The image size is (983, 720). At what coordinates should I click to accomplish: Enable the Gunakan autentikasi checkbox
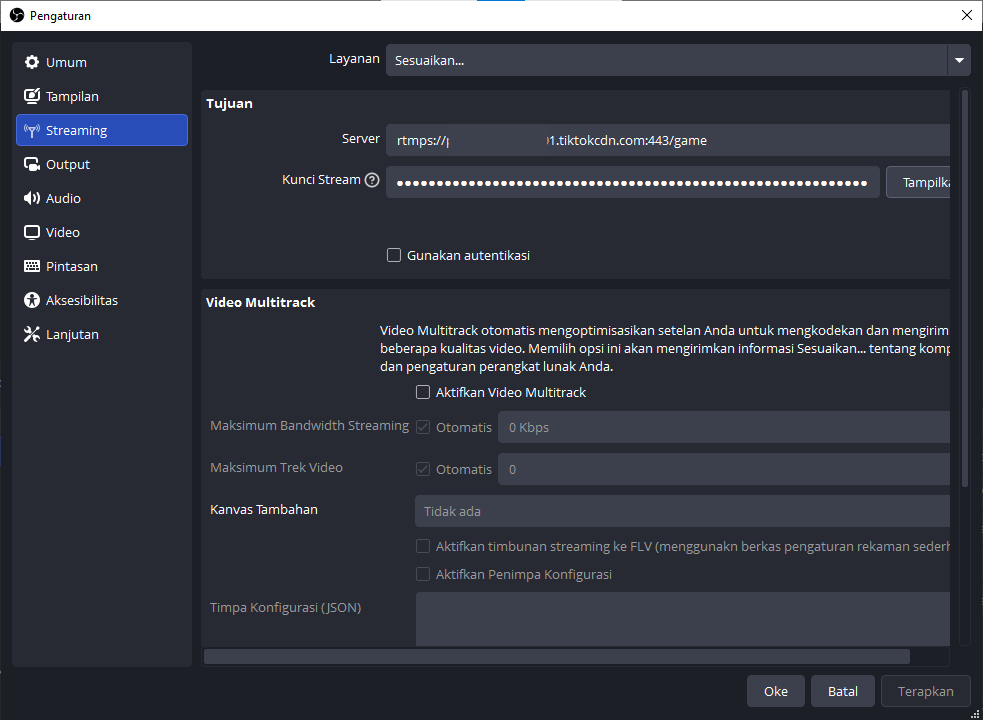click(x=394, y=255)
